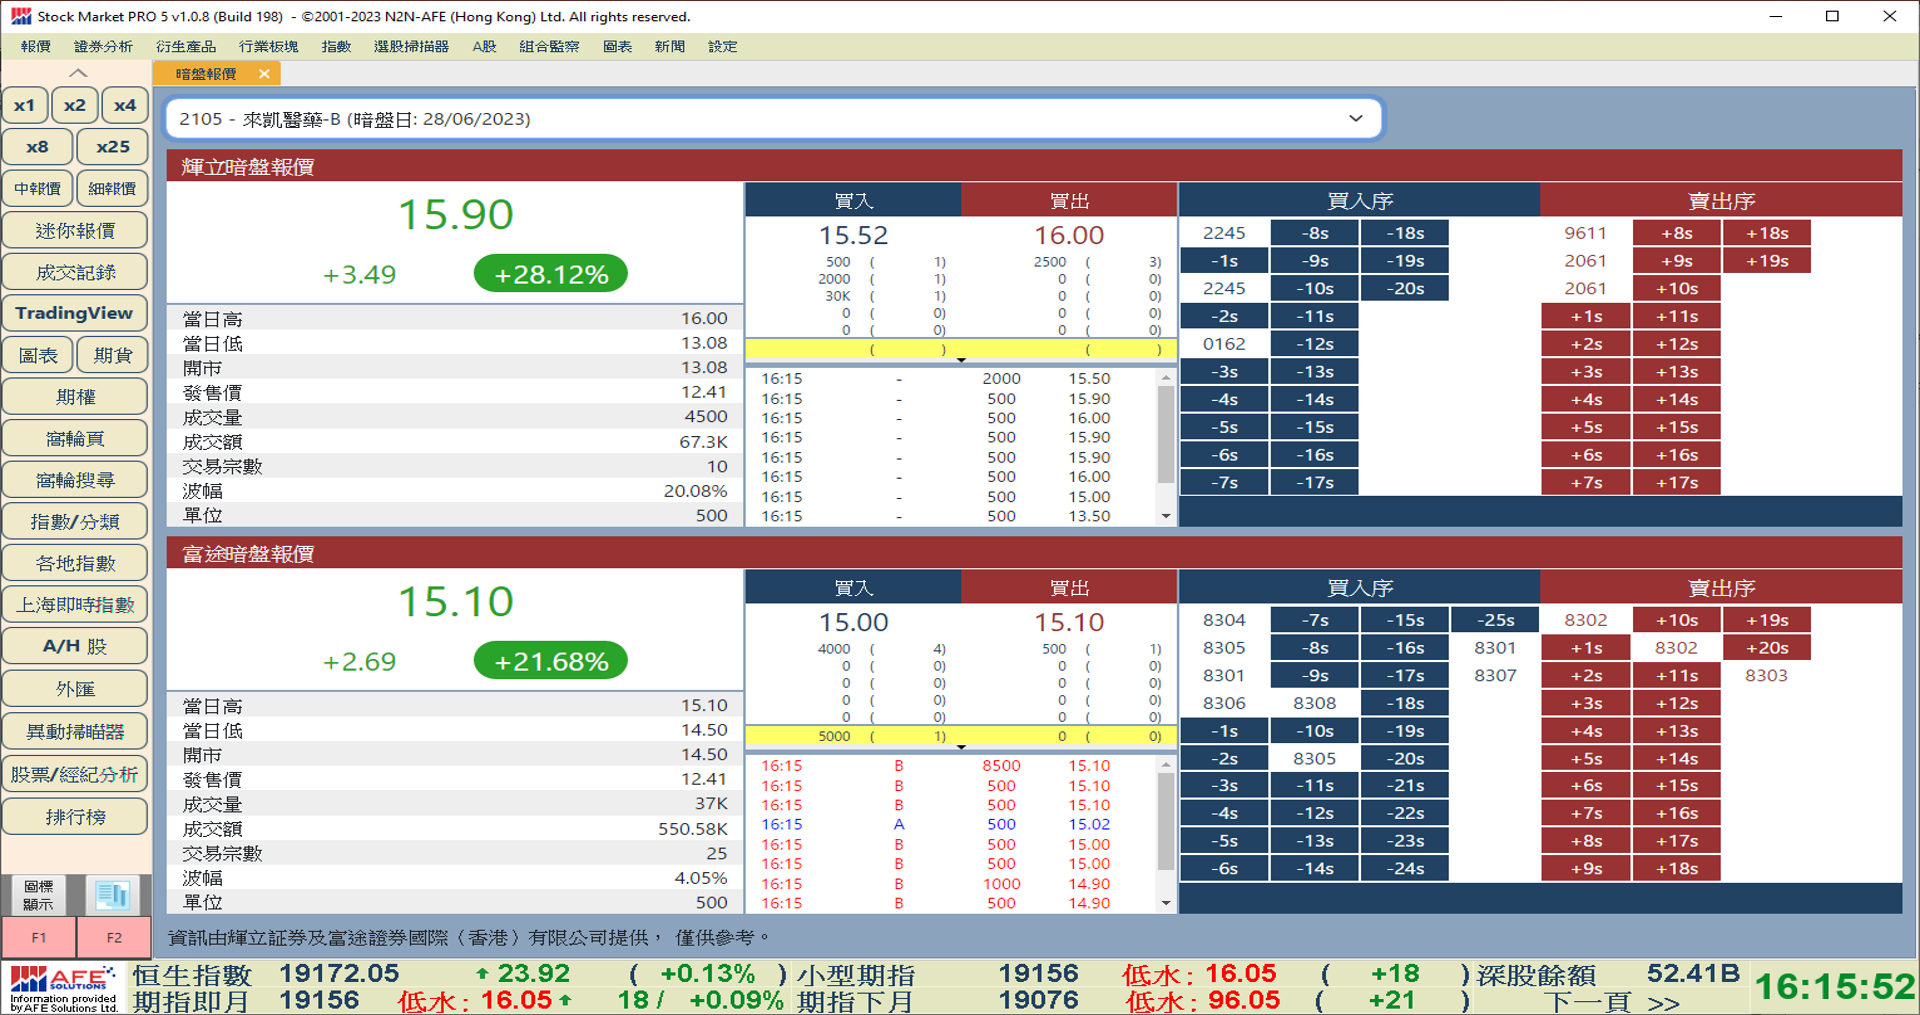Open the 新聞 menu

coord(669,47)
